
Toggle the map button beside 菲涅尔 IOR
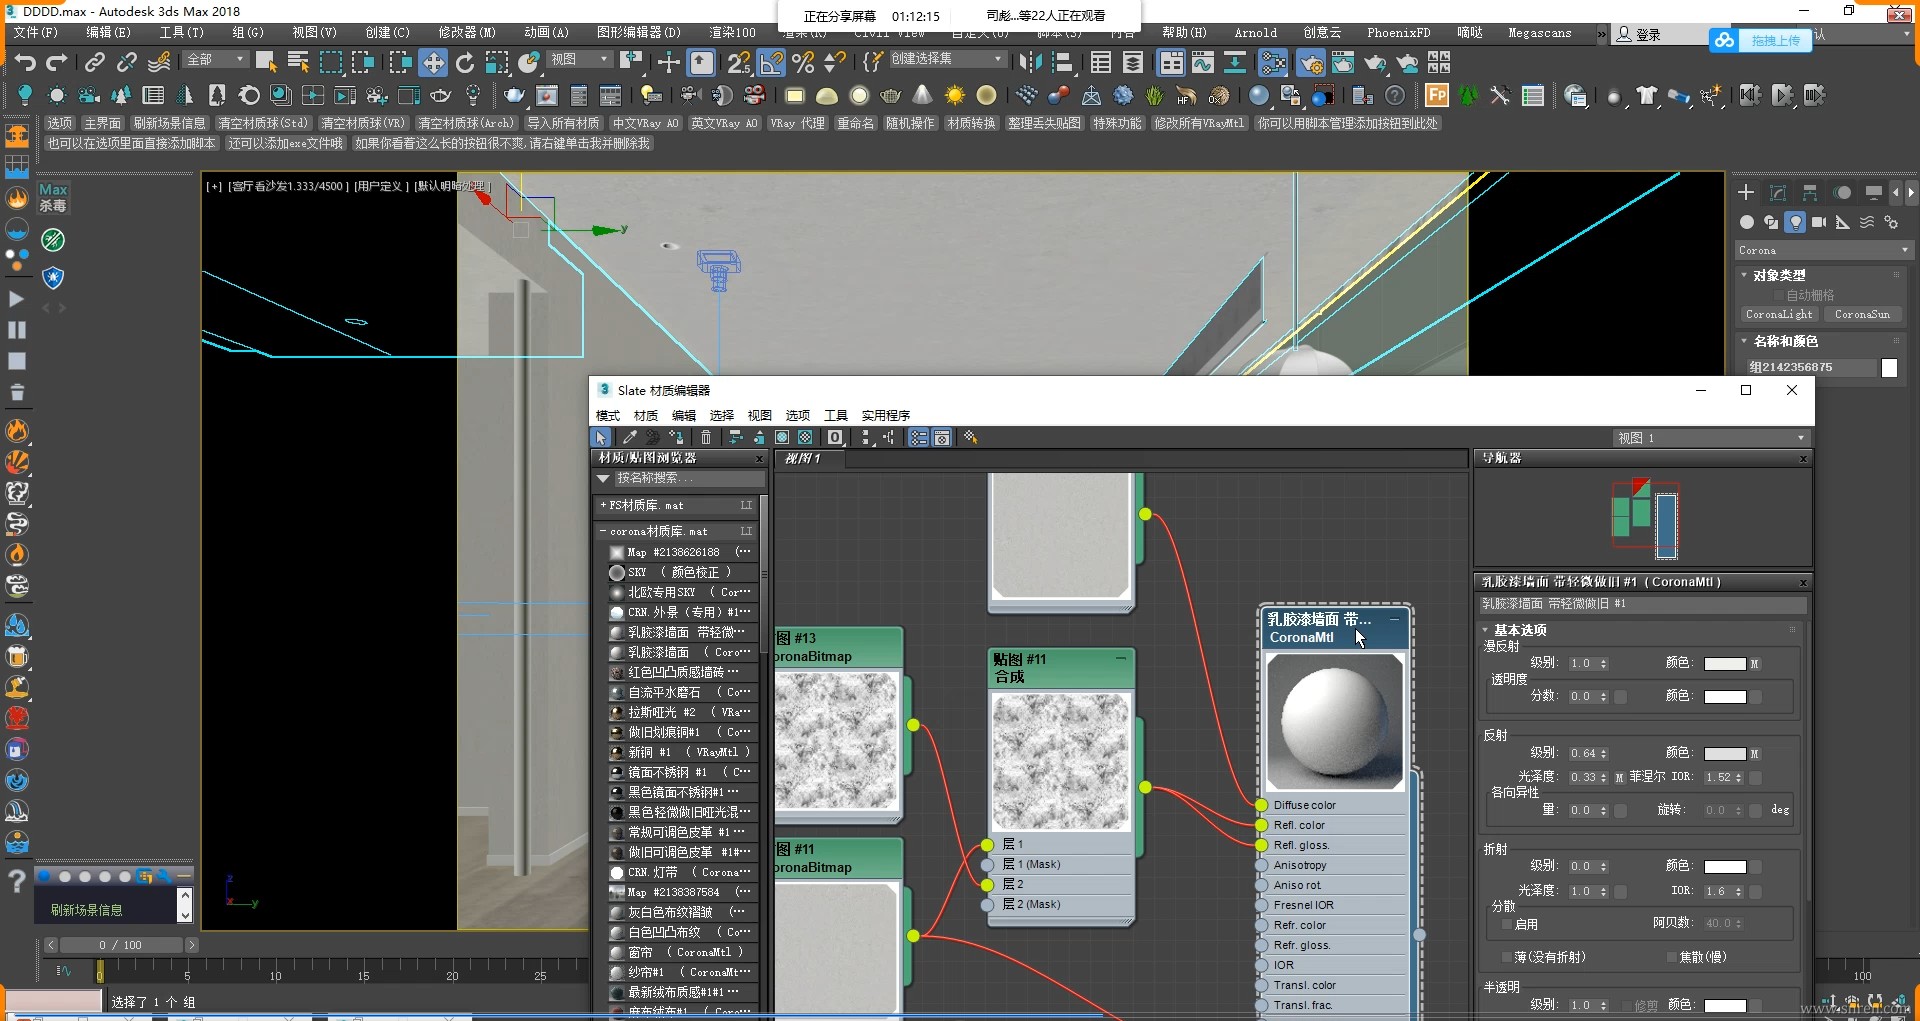(x=1755, y=777)
